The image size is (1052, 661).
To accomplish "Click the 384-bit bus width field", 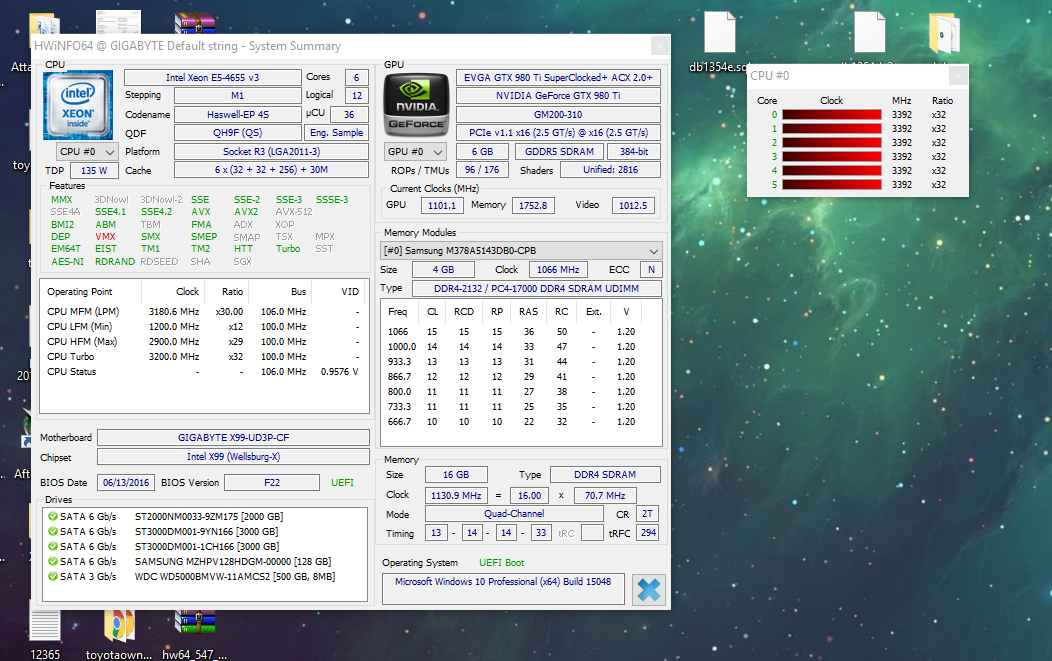I will pos(634,152).
